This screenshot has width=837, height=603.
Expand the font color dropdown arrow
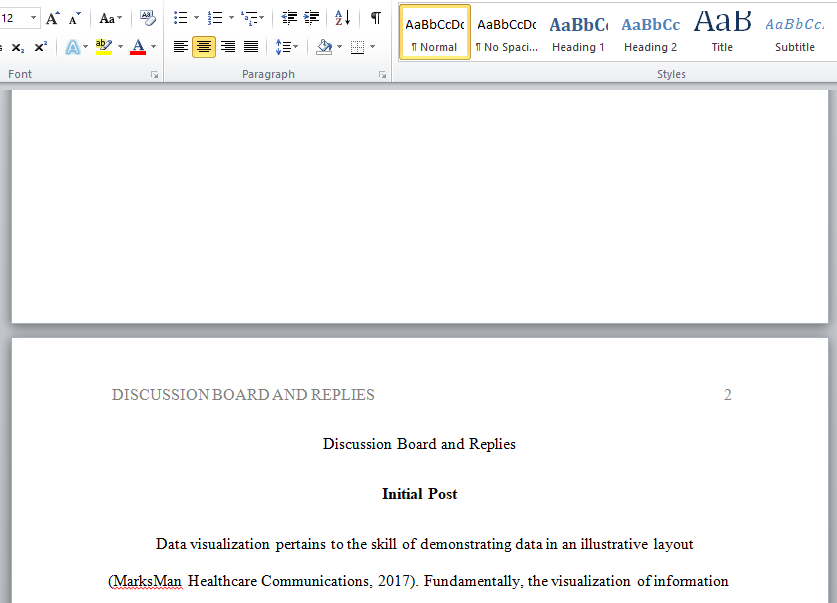tap(153, 47)
